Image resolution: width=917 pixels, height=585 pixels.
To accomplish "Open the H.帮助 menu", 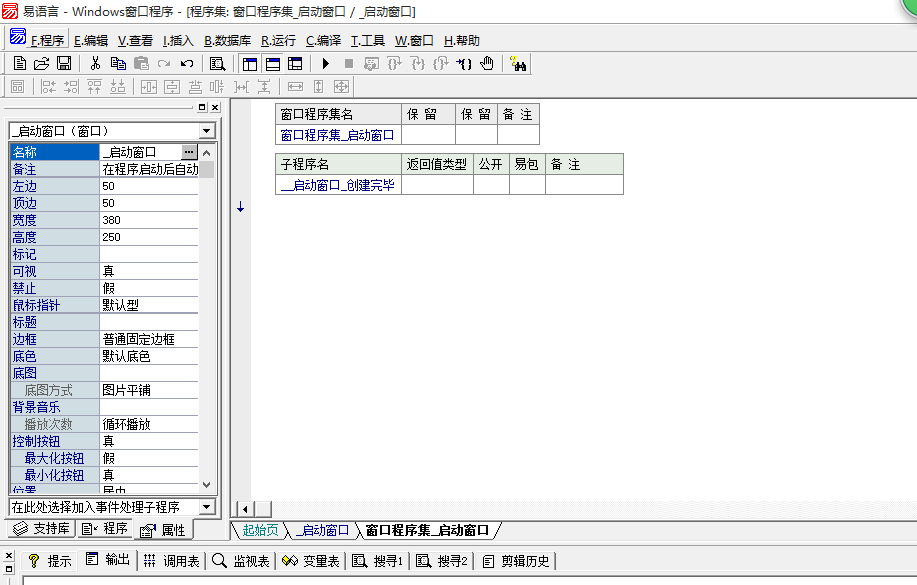I will click(461, 40).
